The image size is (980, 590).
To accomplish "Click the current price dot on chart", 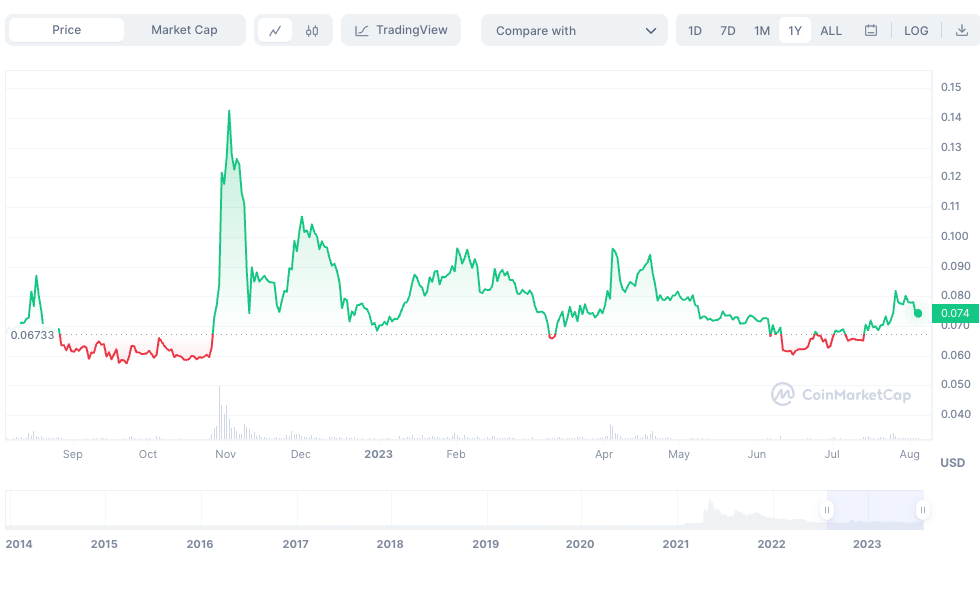I will (x=918, y=313).
